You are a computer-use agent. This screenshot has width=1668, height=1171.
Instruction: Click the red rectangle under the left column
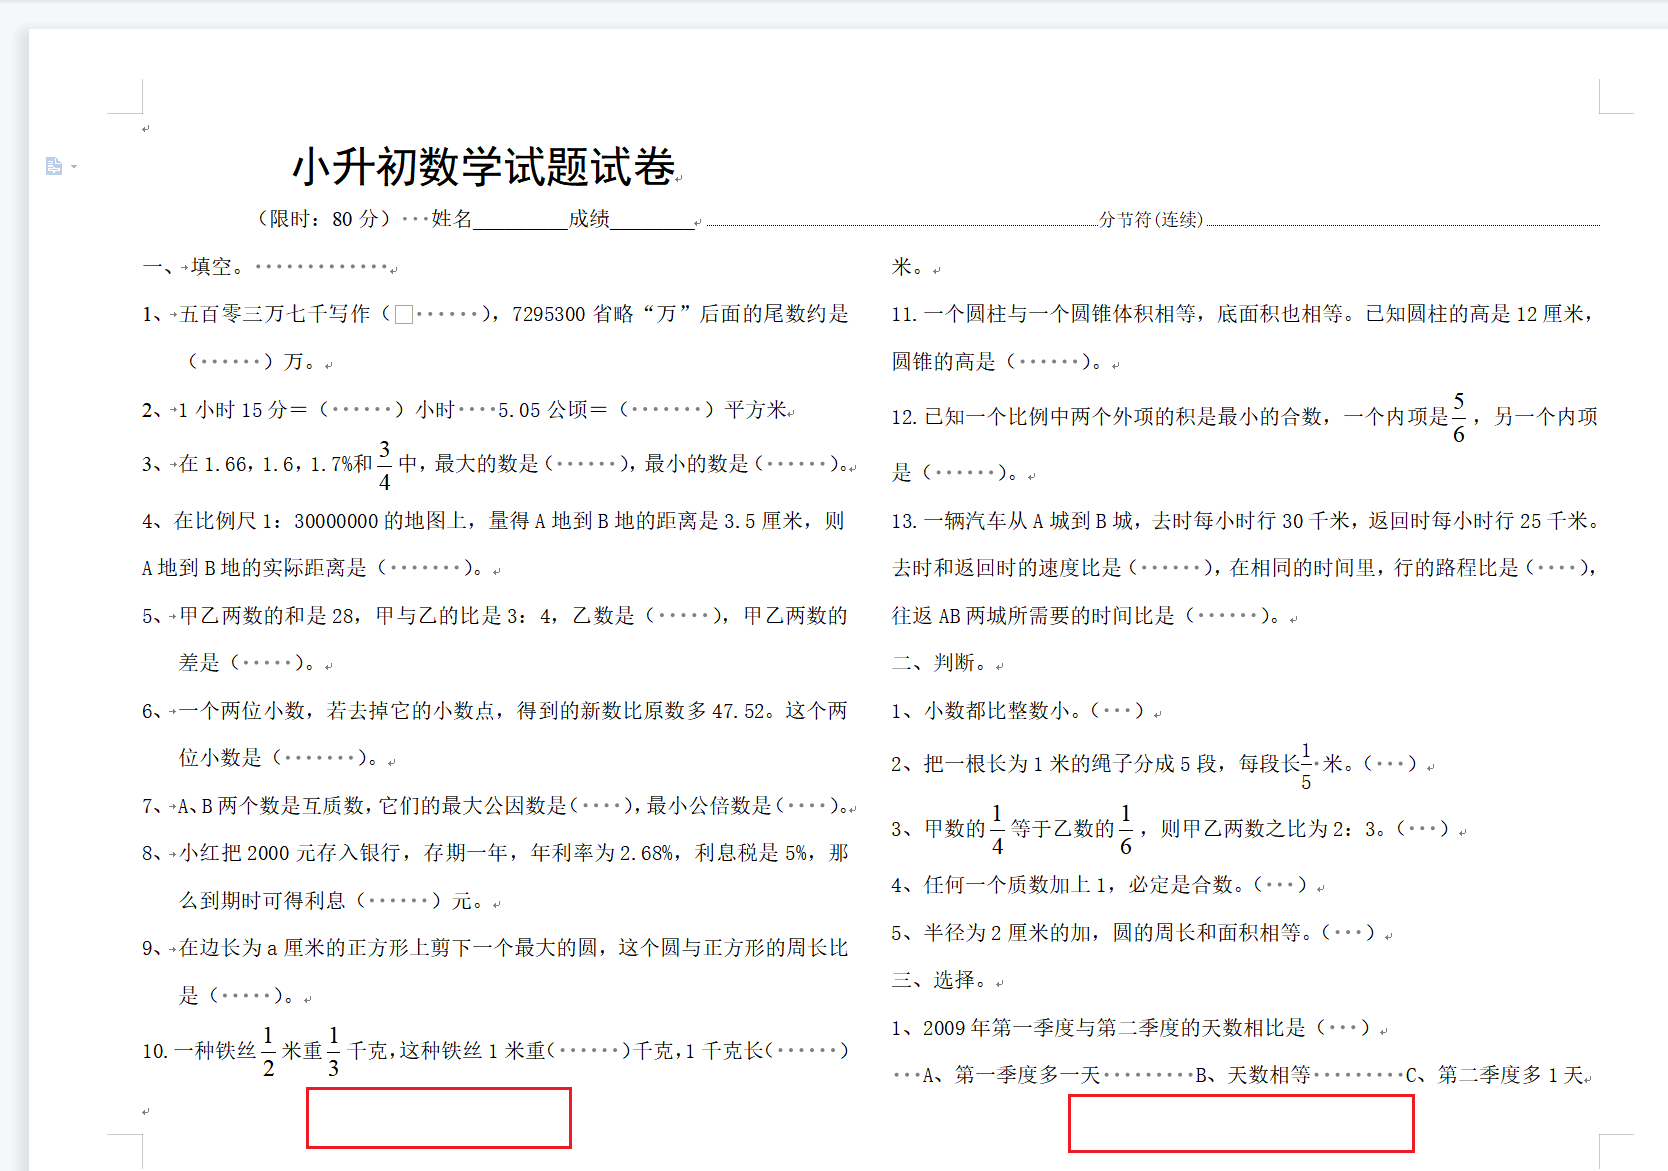click(x=438, y=1117)
